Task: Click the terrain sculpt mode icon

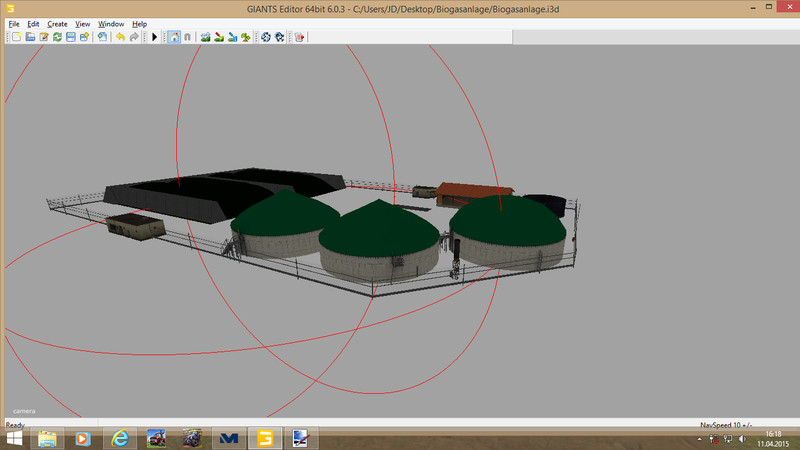Action: pos(205,37)
